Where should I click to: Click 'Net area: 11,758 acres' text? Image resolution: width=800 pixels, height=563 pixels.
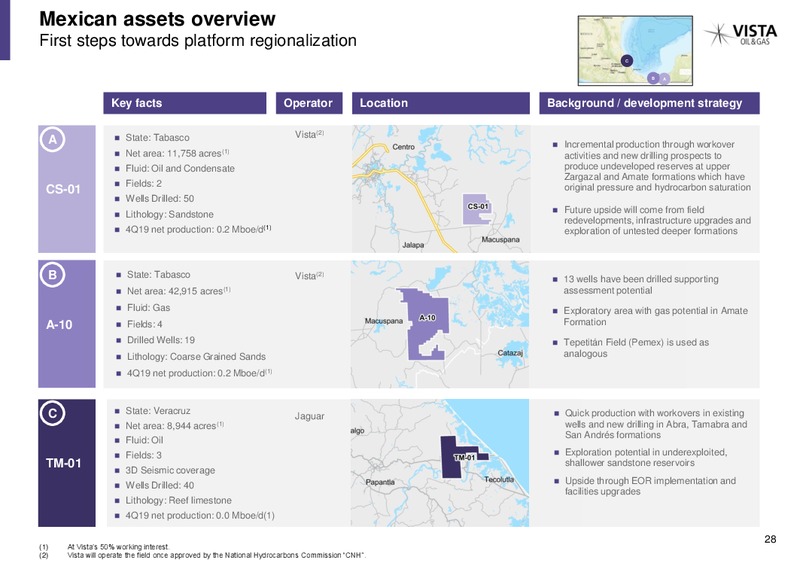[x=177, y=153]
